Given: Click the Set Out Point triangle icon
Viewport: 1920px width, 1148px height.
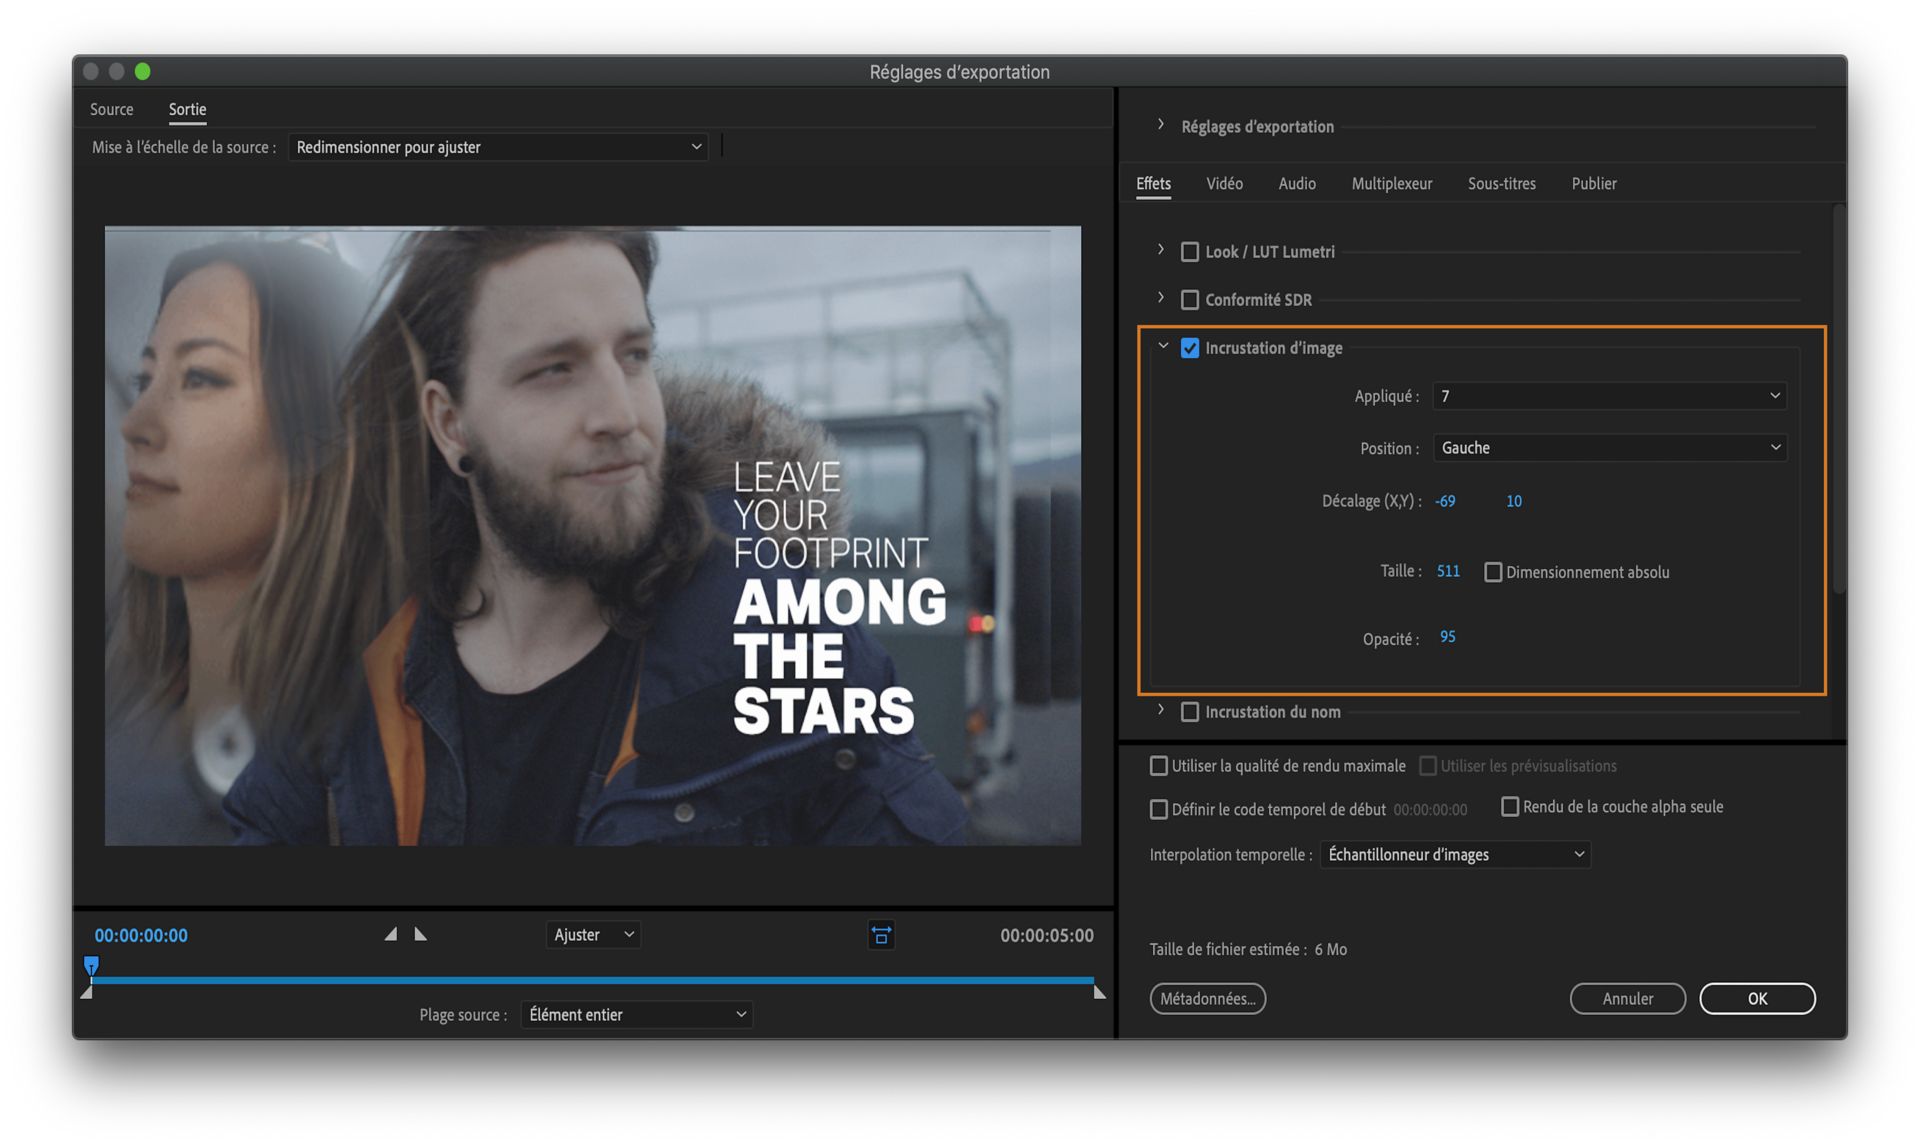Looking at the screenshot, I should tap(420, 934).
